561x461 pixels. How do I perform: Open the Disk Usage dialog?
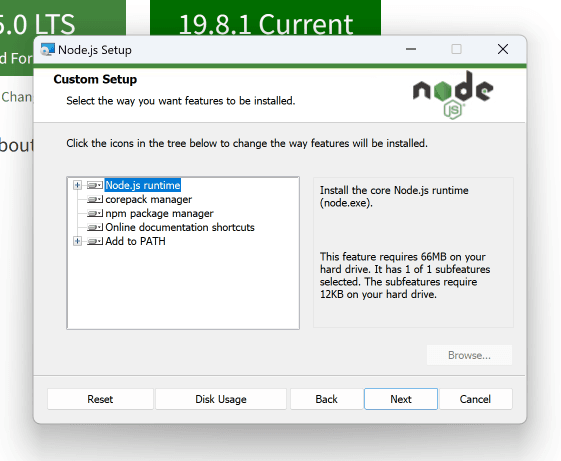221,399
